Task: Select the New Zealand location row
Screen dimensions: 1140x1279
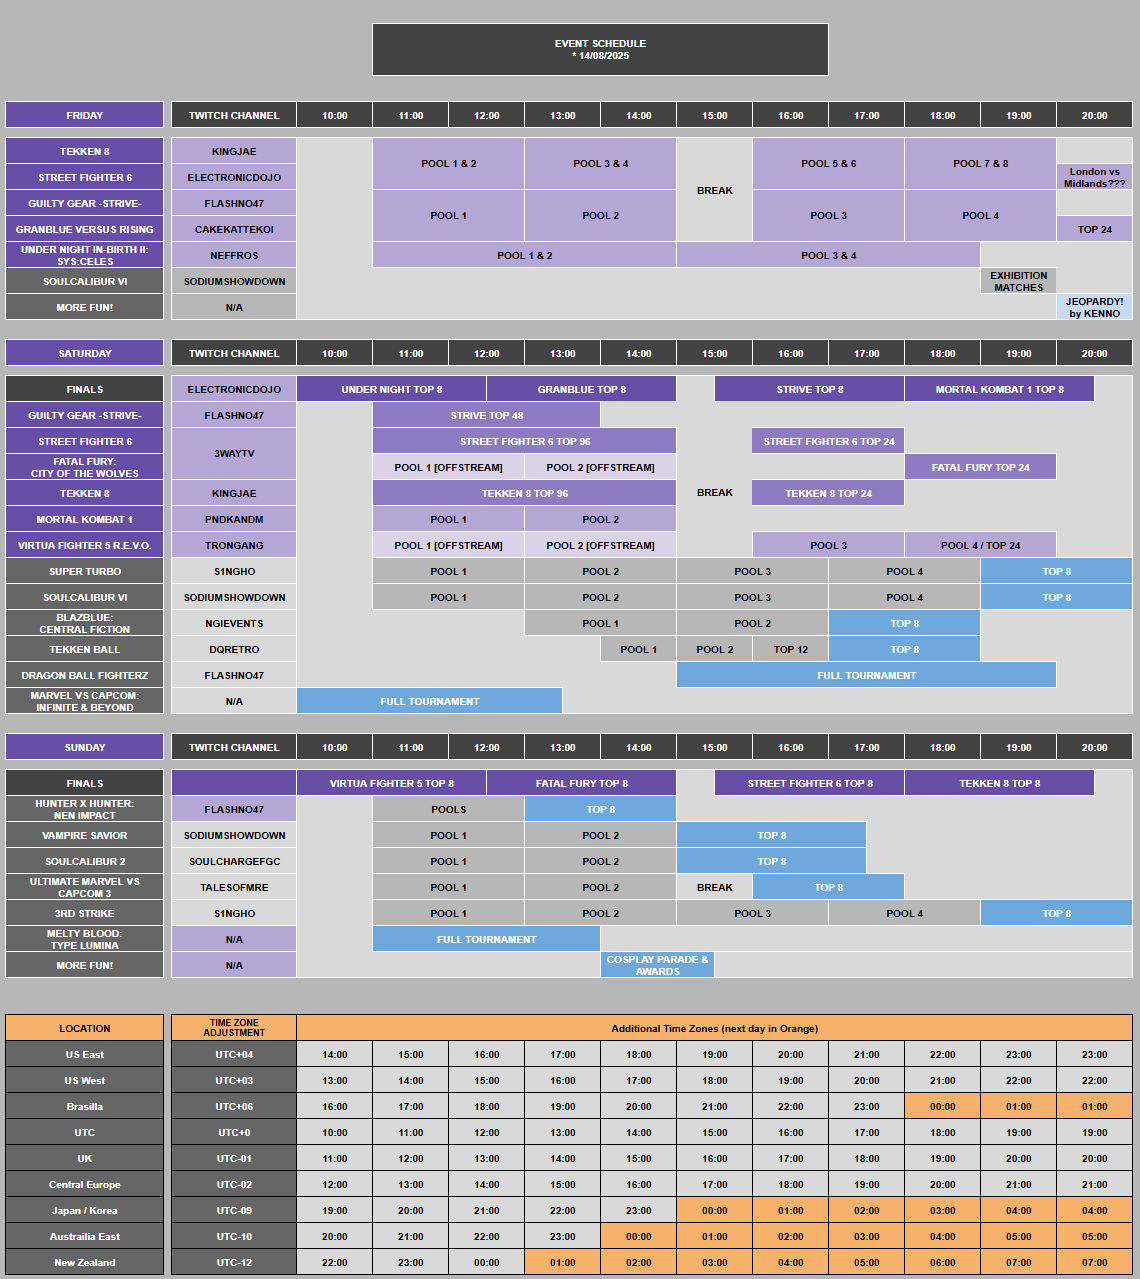Action: click(85, 1262)
